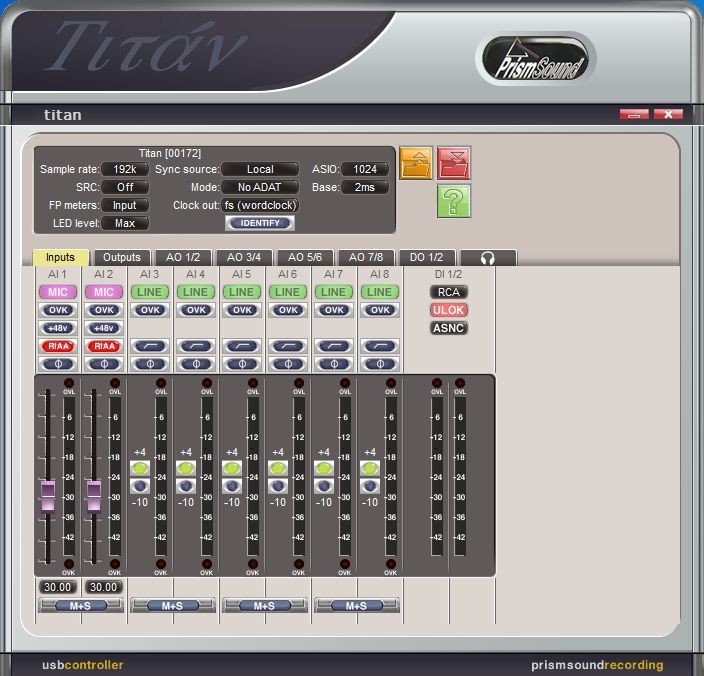The width and height of the screenshot is (704, 676).
Task: Switch to the Outputs tab
Action: coord(122,258)
